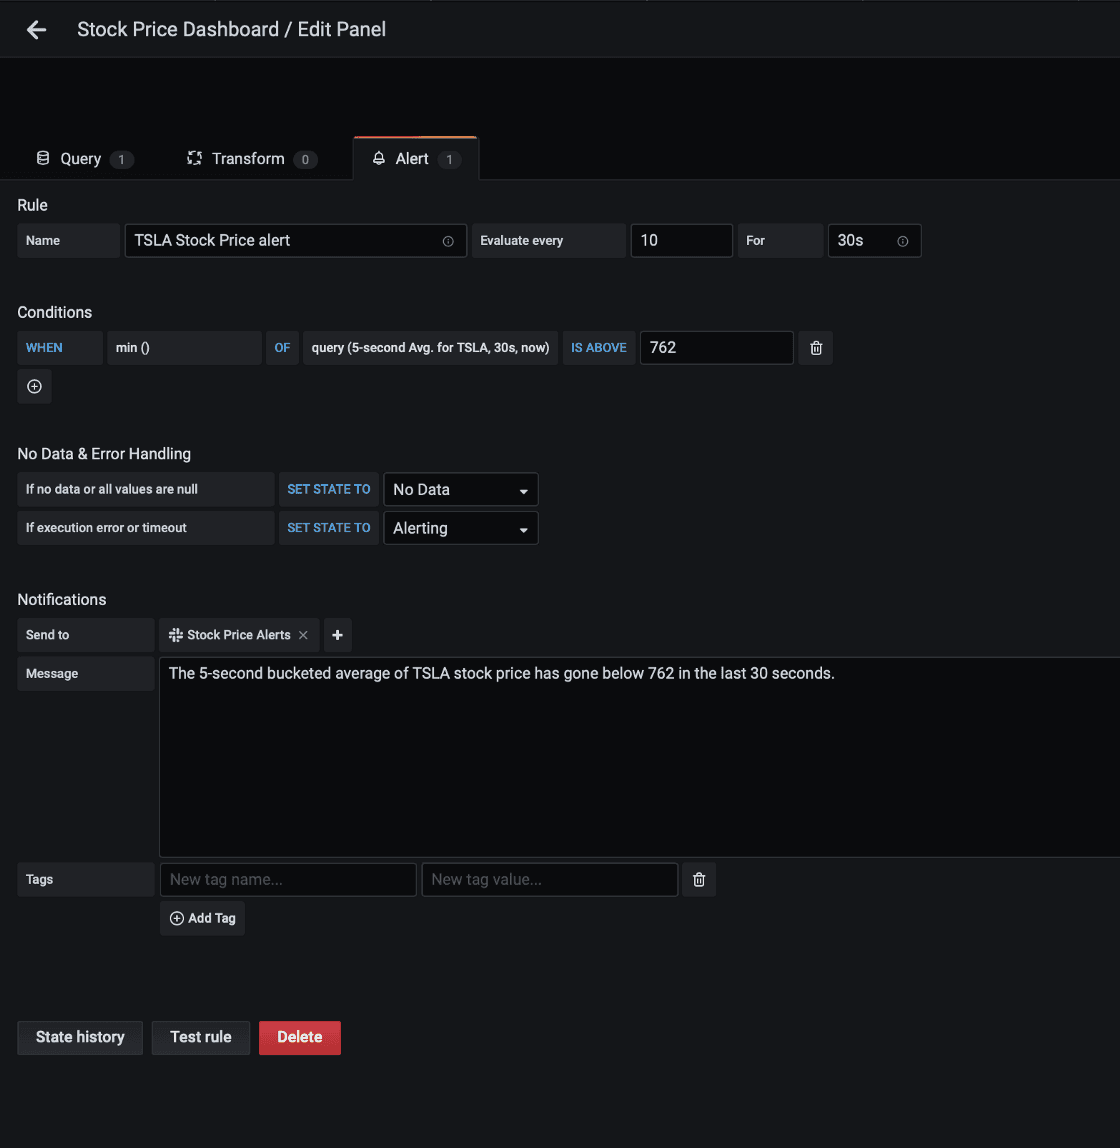Image resolution: width=1120 pixels, height=1148 pixels.
Task: Click the info icon in the Name field
Action: pos(448,241)
